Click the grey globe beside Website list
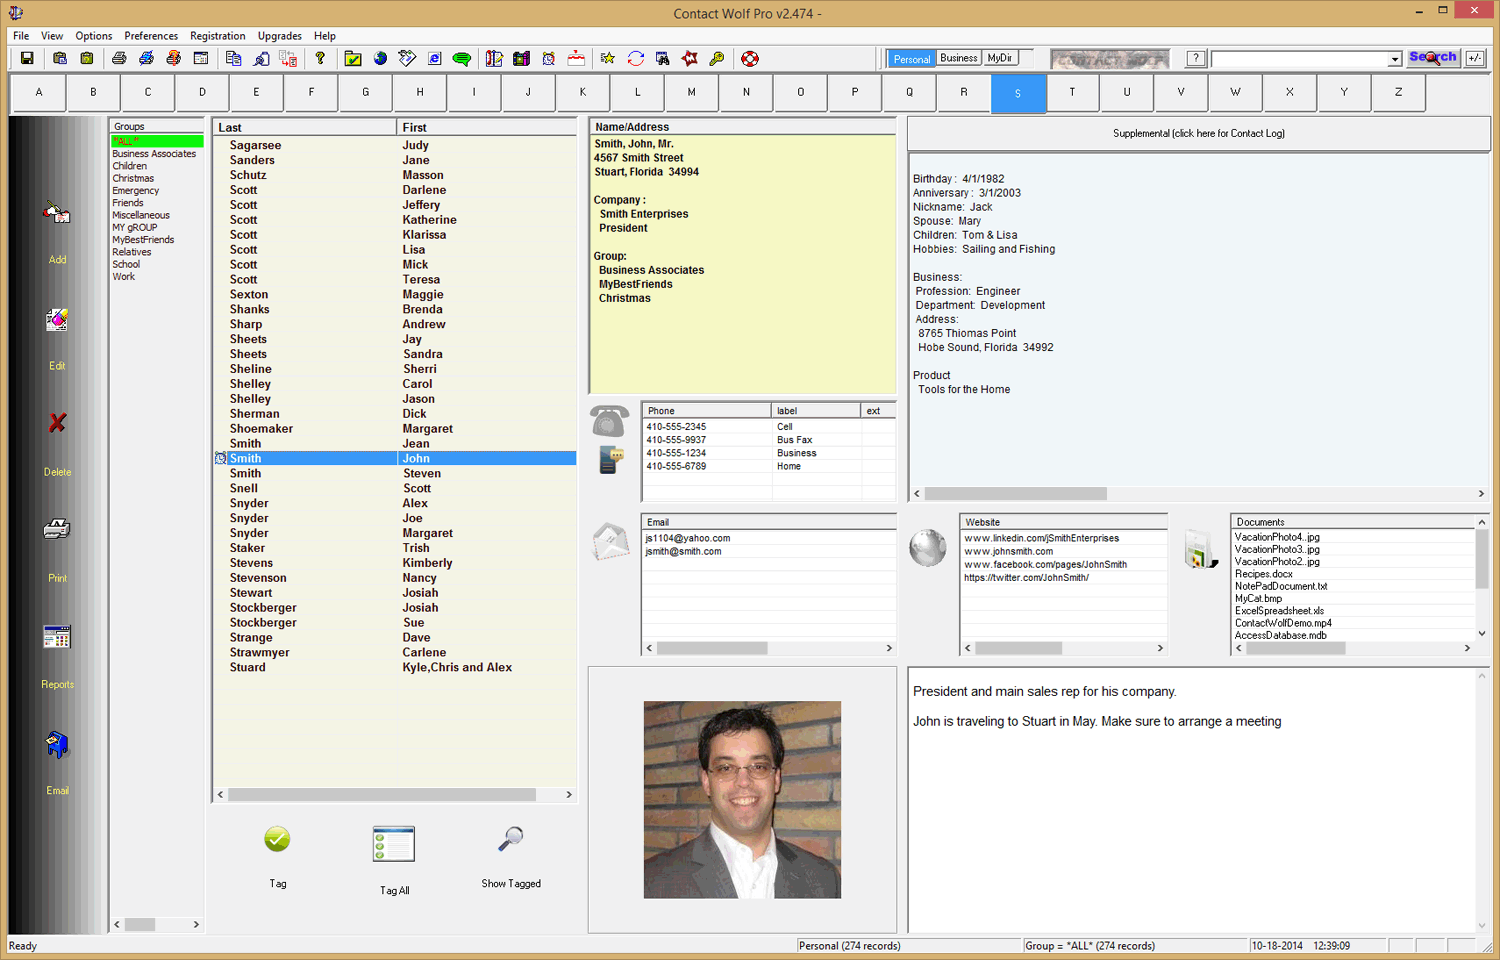The width and height of the screenshot is (1500, 960). click(x=927, y=547)
